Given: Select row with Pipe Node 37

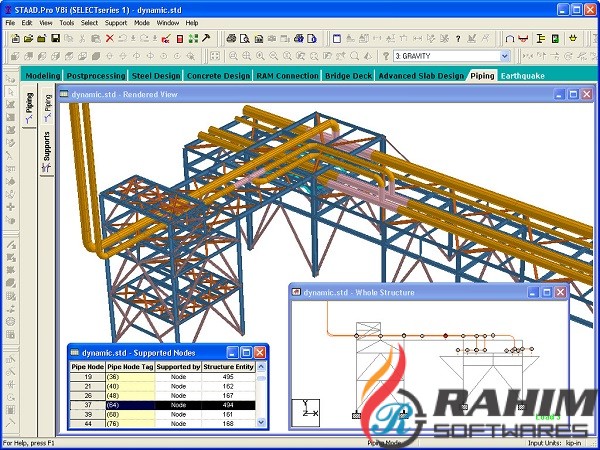Looking at the screenshot, I should (x=160, y=405).
